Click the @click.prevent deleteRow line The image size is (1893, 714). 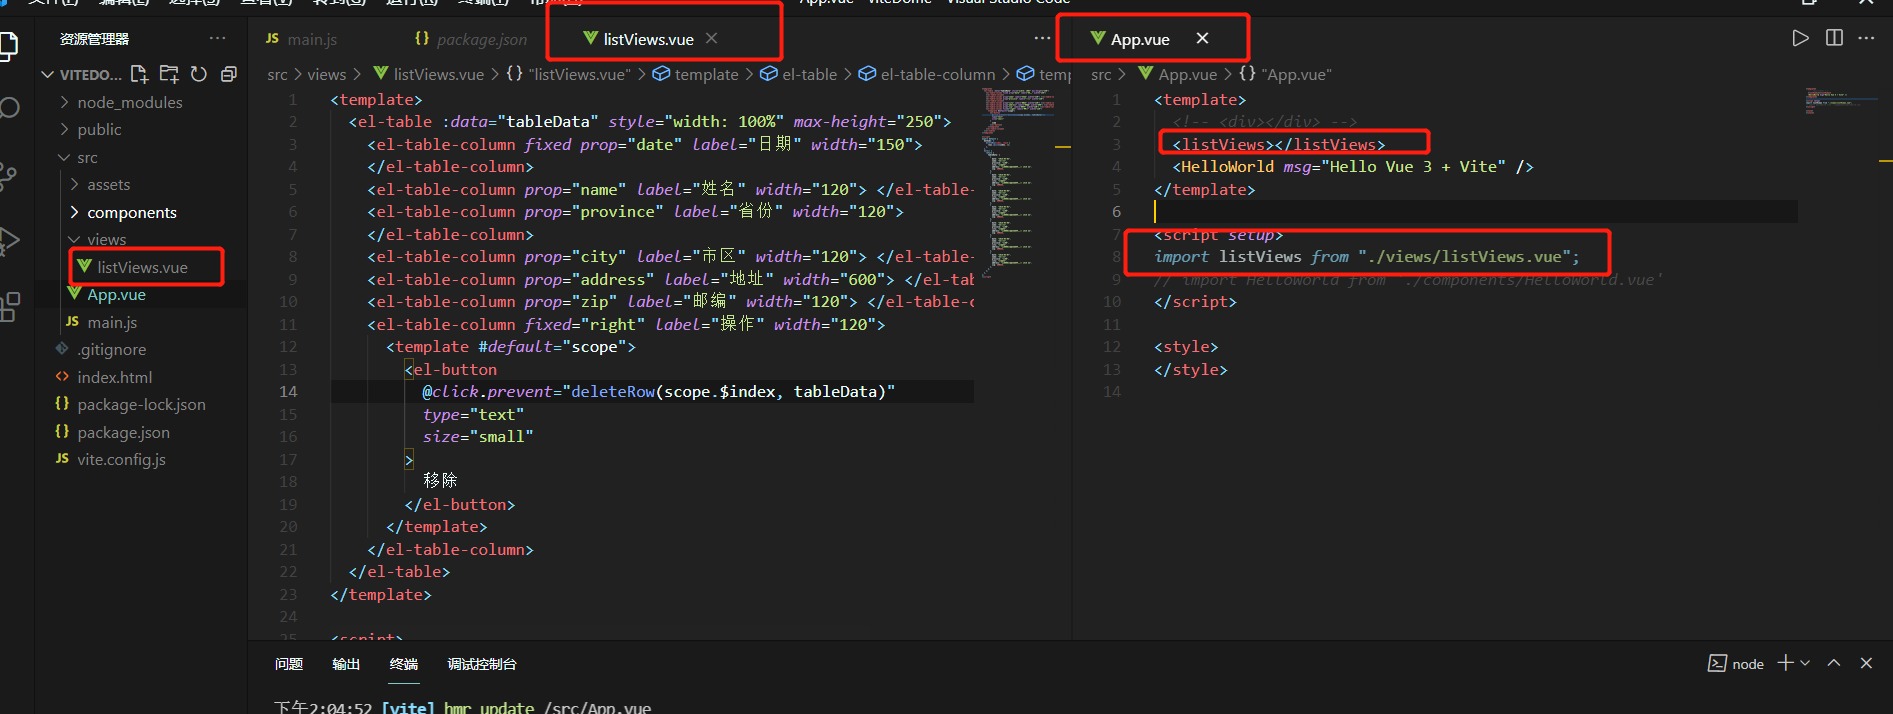tap(658, 392)
